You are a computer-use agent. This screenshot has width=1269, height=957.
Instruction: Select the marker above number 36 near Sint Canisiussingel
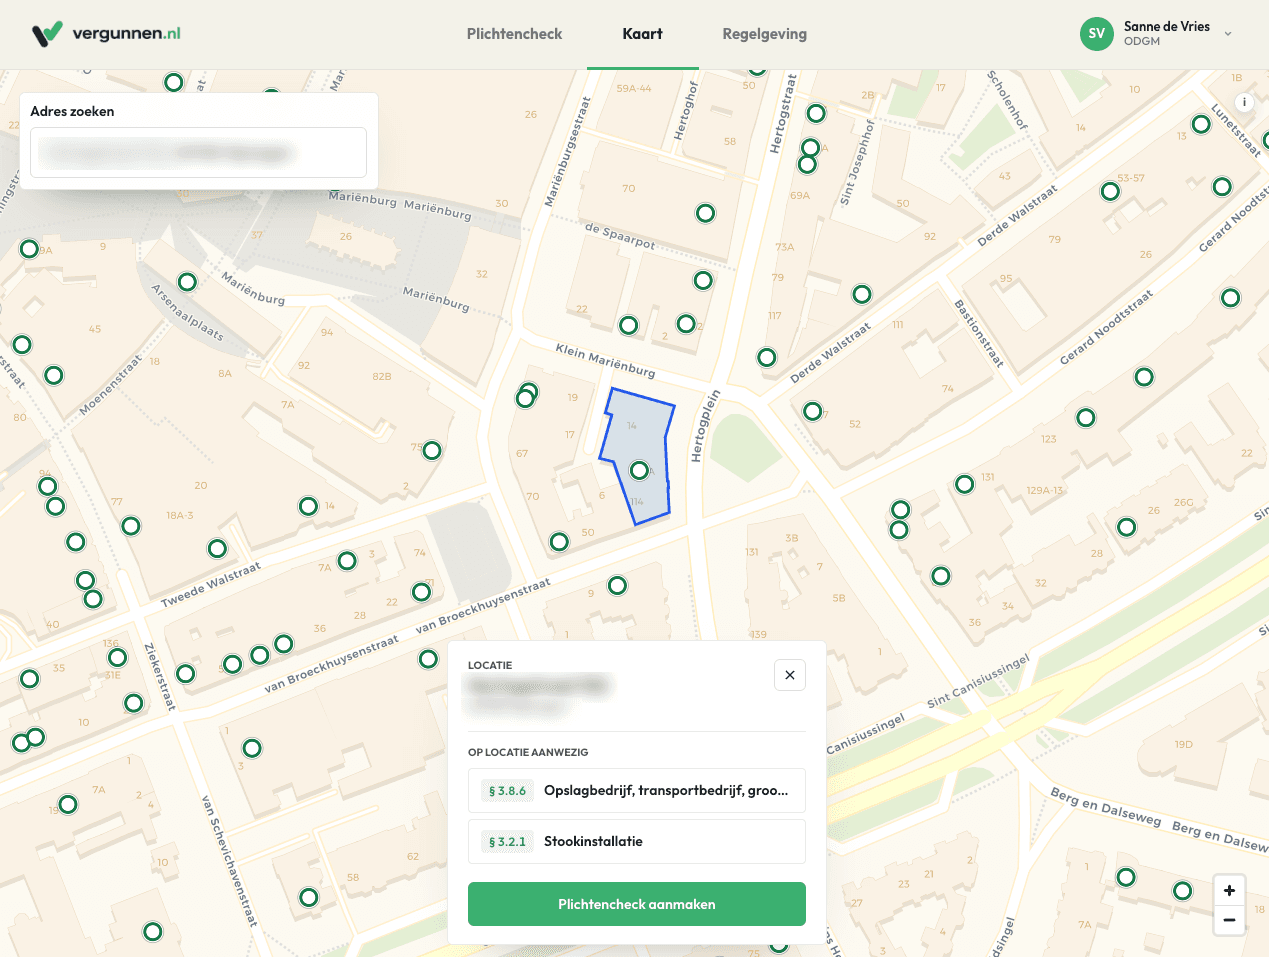(x=941, y=576)
